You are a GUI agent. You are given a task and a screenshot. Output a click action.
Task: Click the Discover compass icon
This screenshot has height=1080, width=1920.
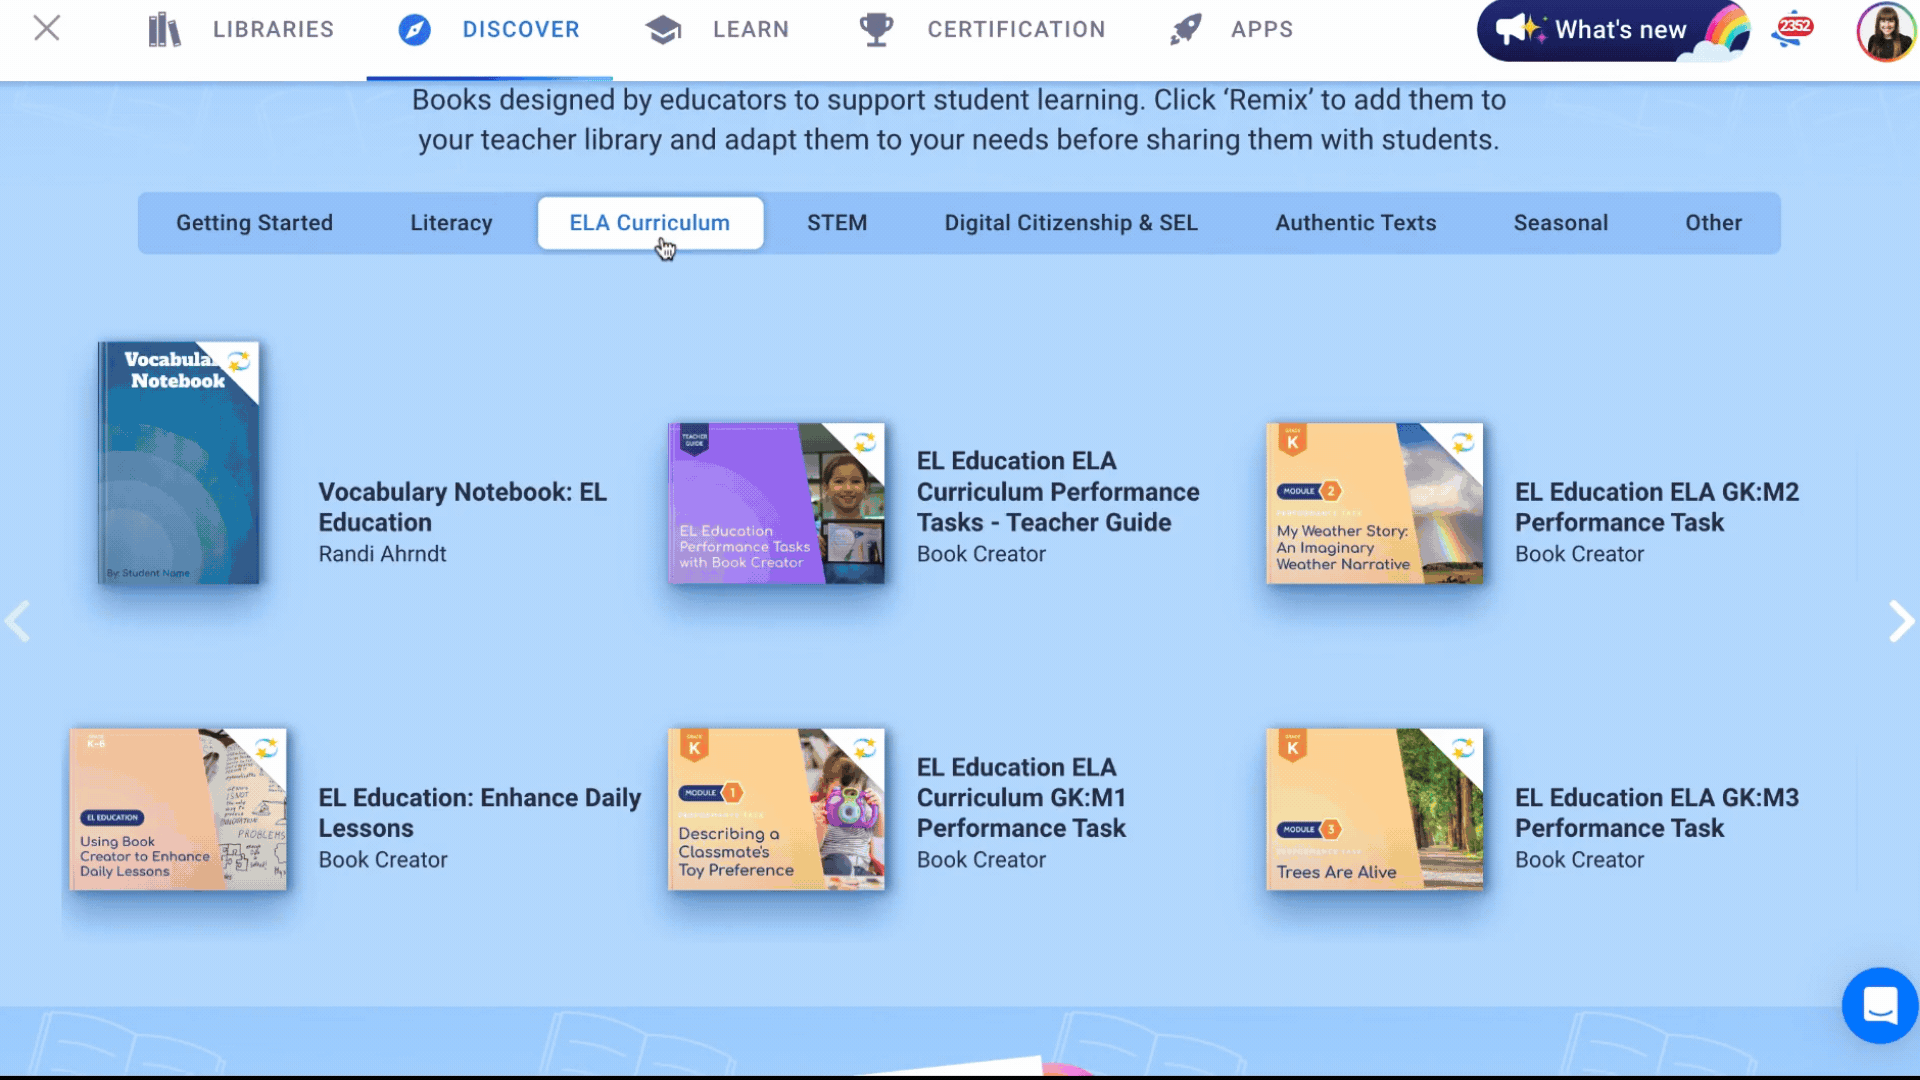(x=414, y=30)
